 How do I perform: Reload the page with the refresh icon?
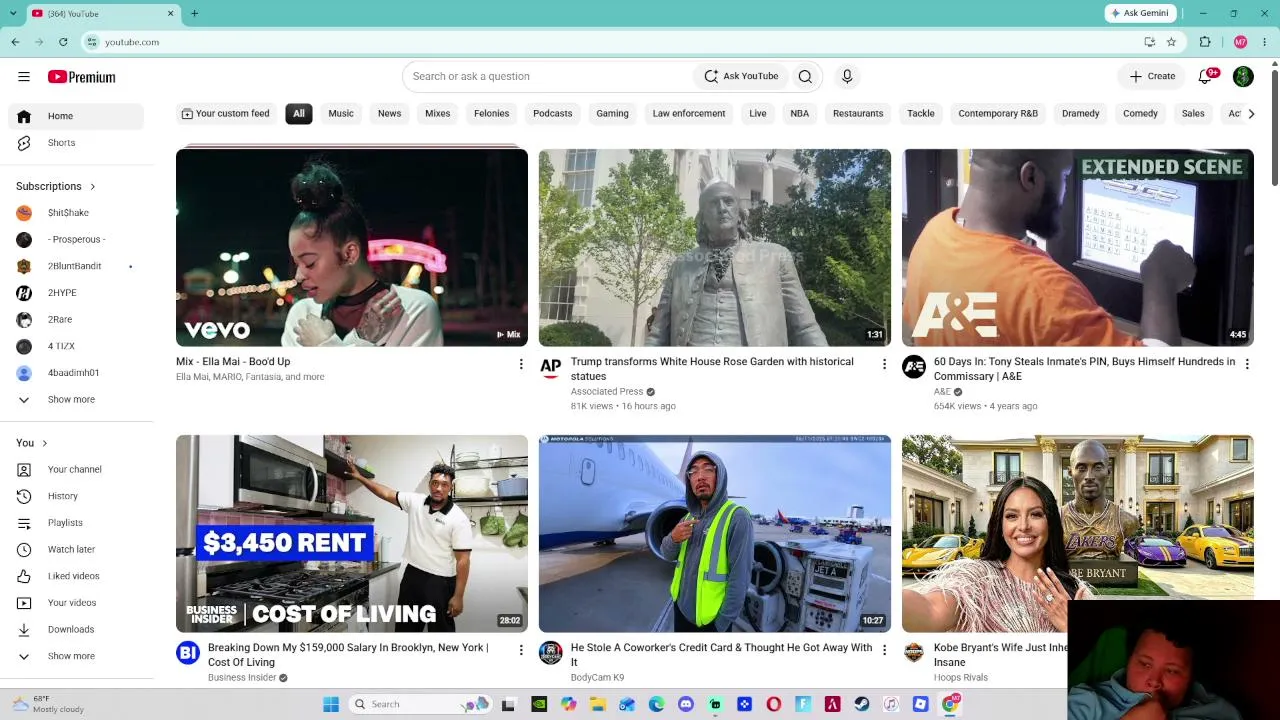pos(63,42)
